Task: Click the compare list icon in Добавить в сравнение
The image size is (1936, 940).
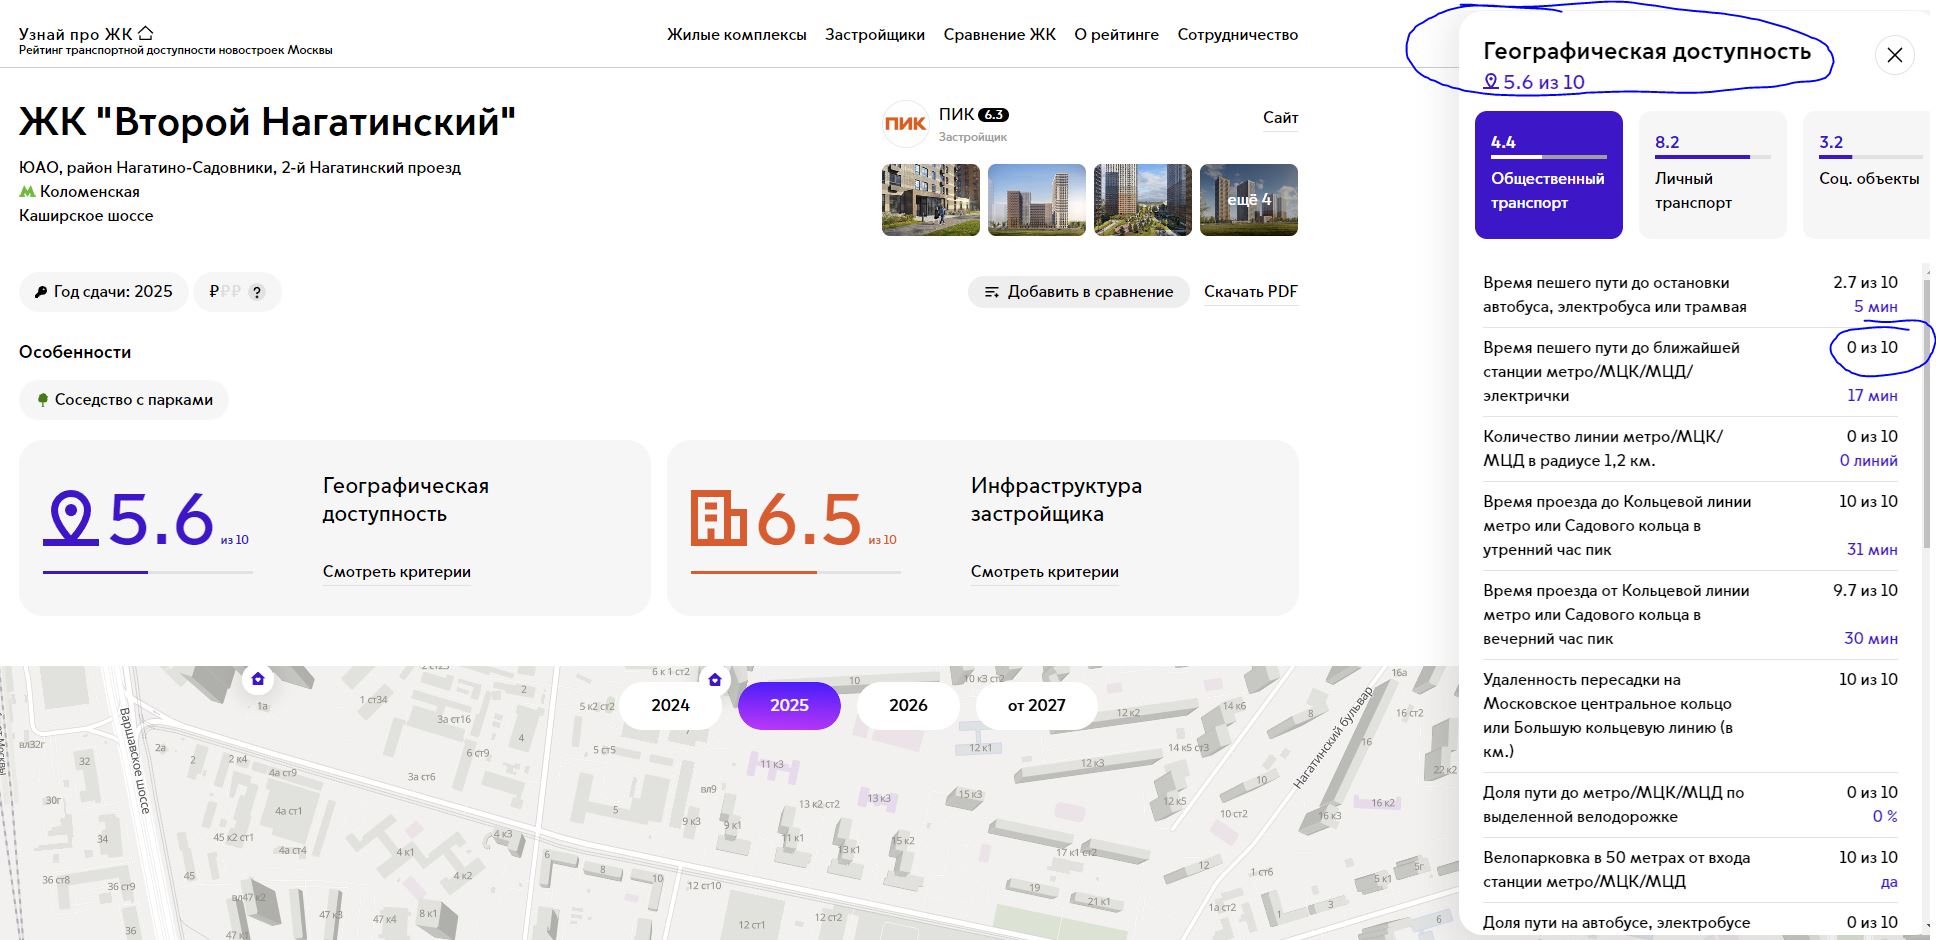Action: (992, 292)
